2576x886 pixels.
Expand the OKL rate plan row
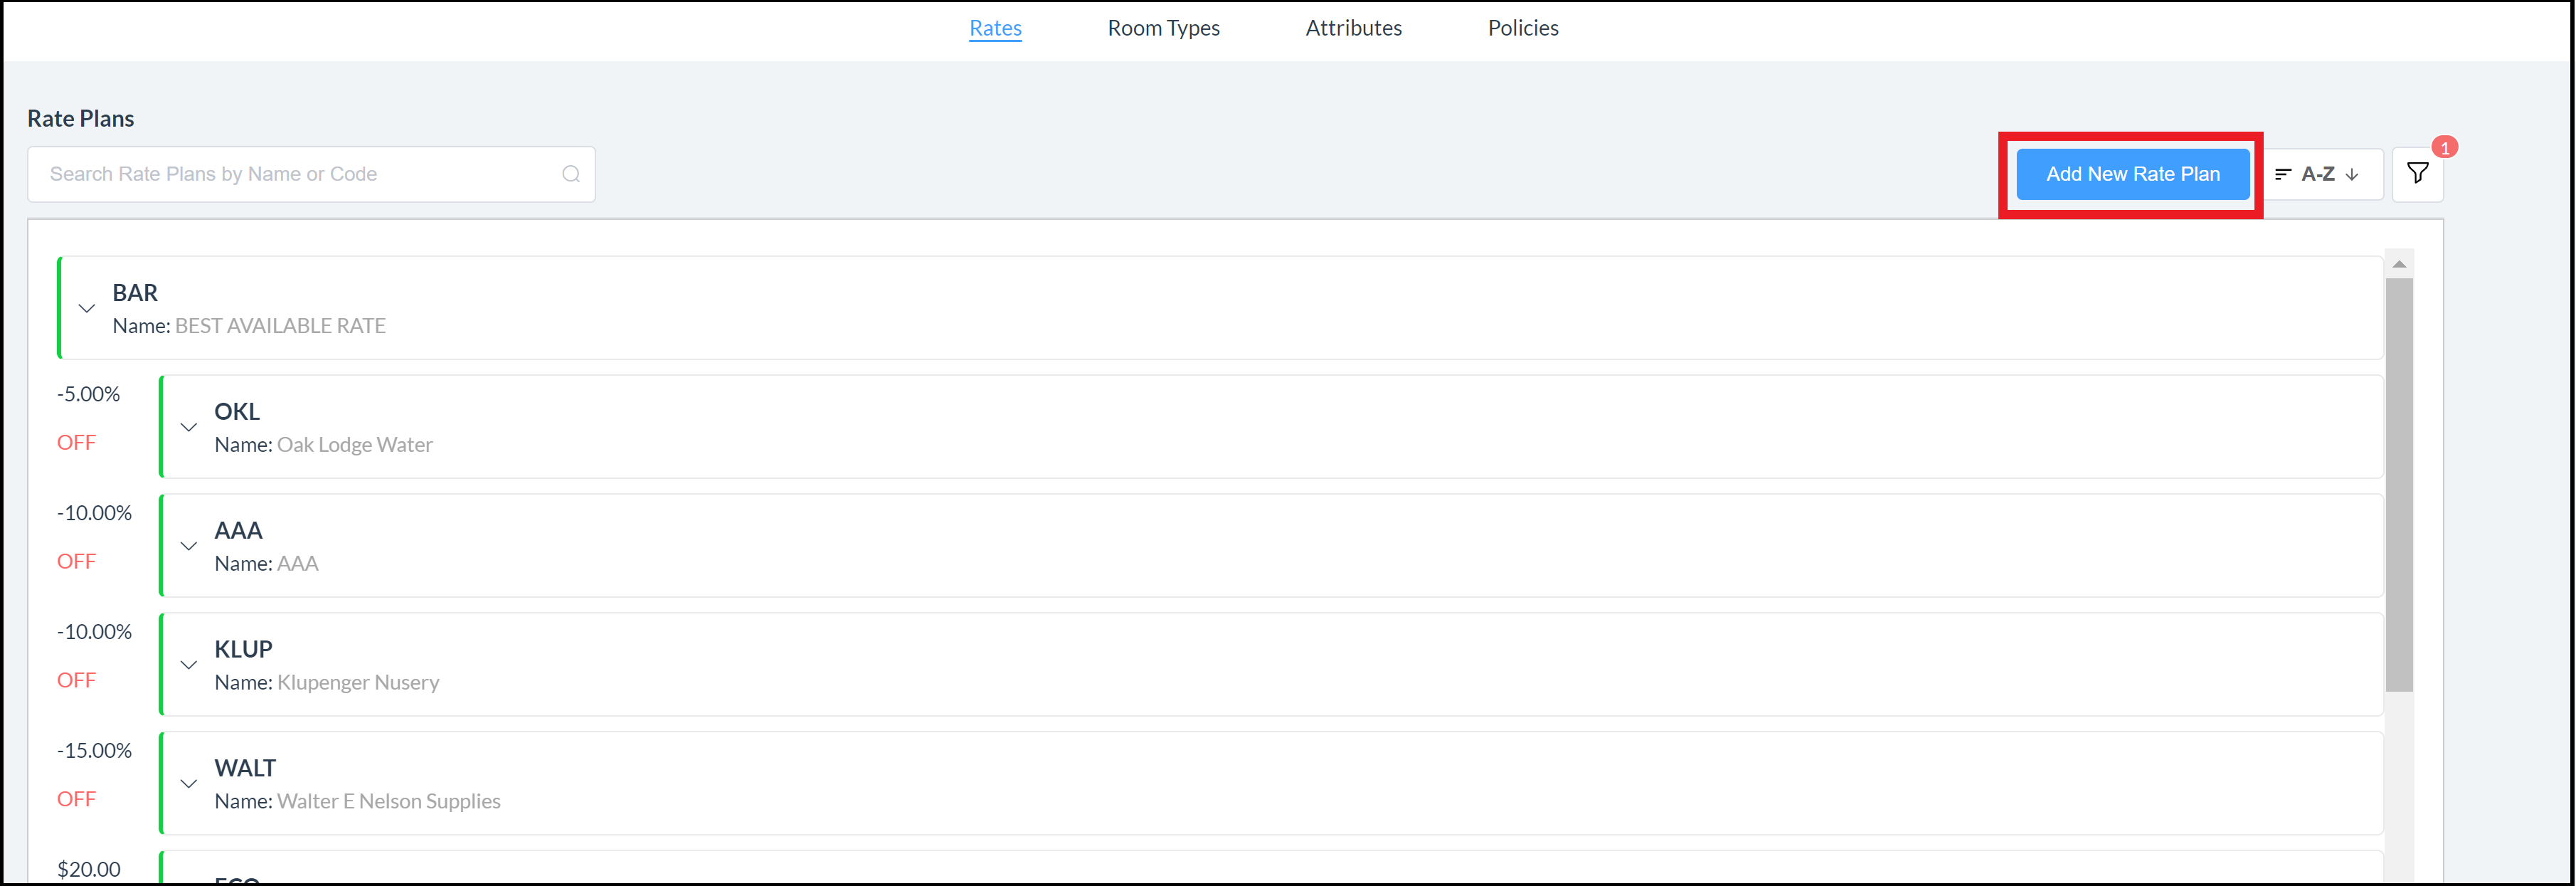click(x=186, y=424)
